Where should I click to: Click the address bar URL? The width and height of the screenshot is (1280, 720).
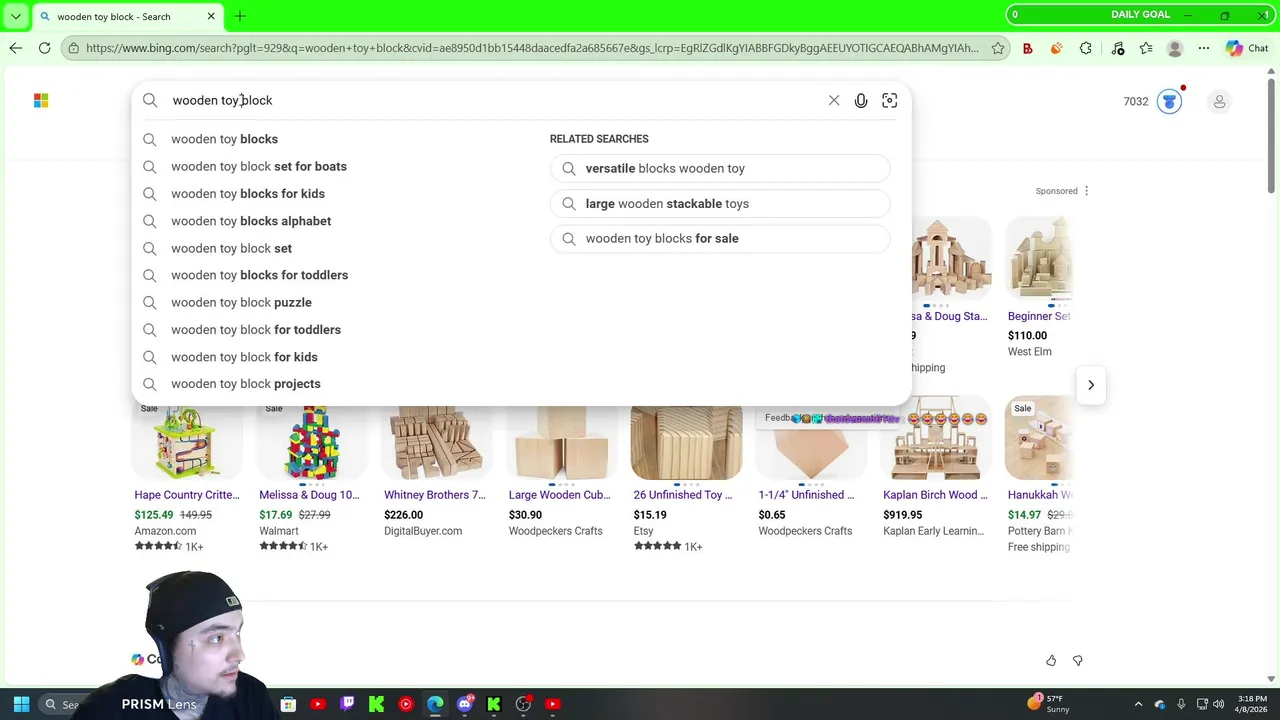pyautogui.click(x=532, y=48)
